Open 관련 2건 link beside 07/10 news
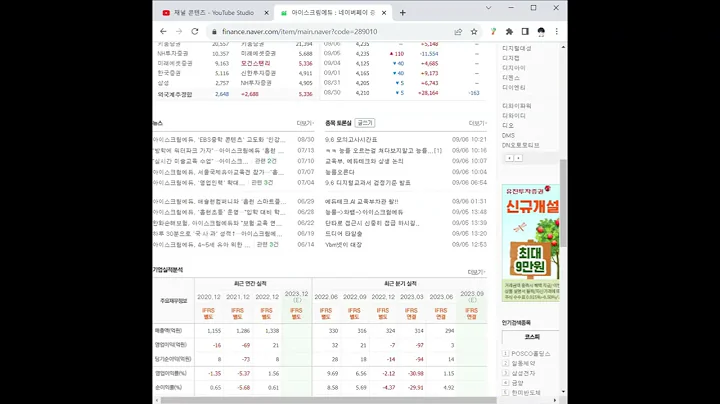Screen dimensions: 720x404 click(x=265, y=161)
